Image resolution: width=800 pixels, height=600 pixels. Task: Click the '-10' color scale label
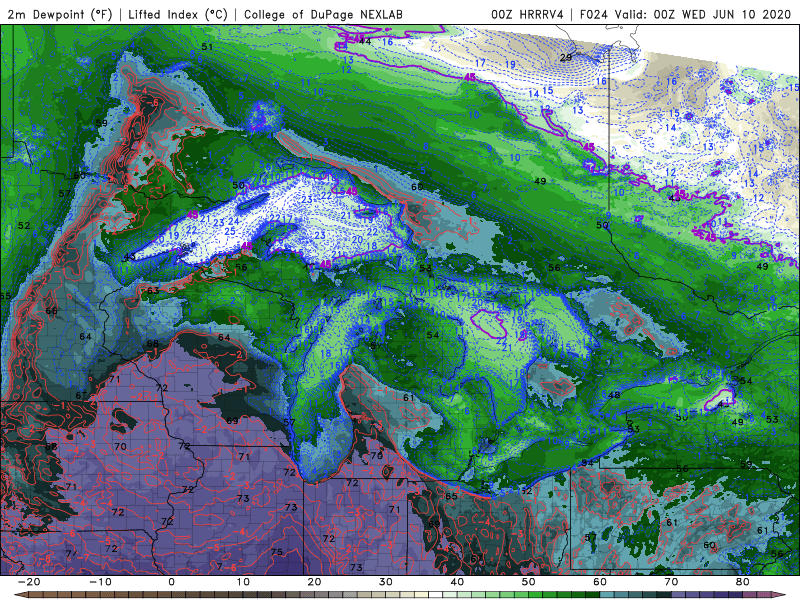pos(100,582)
